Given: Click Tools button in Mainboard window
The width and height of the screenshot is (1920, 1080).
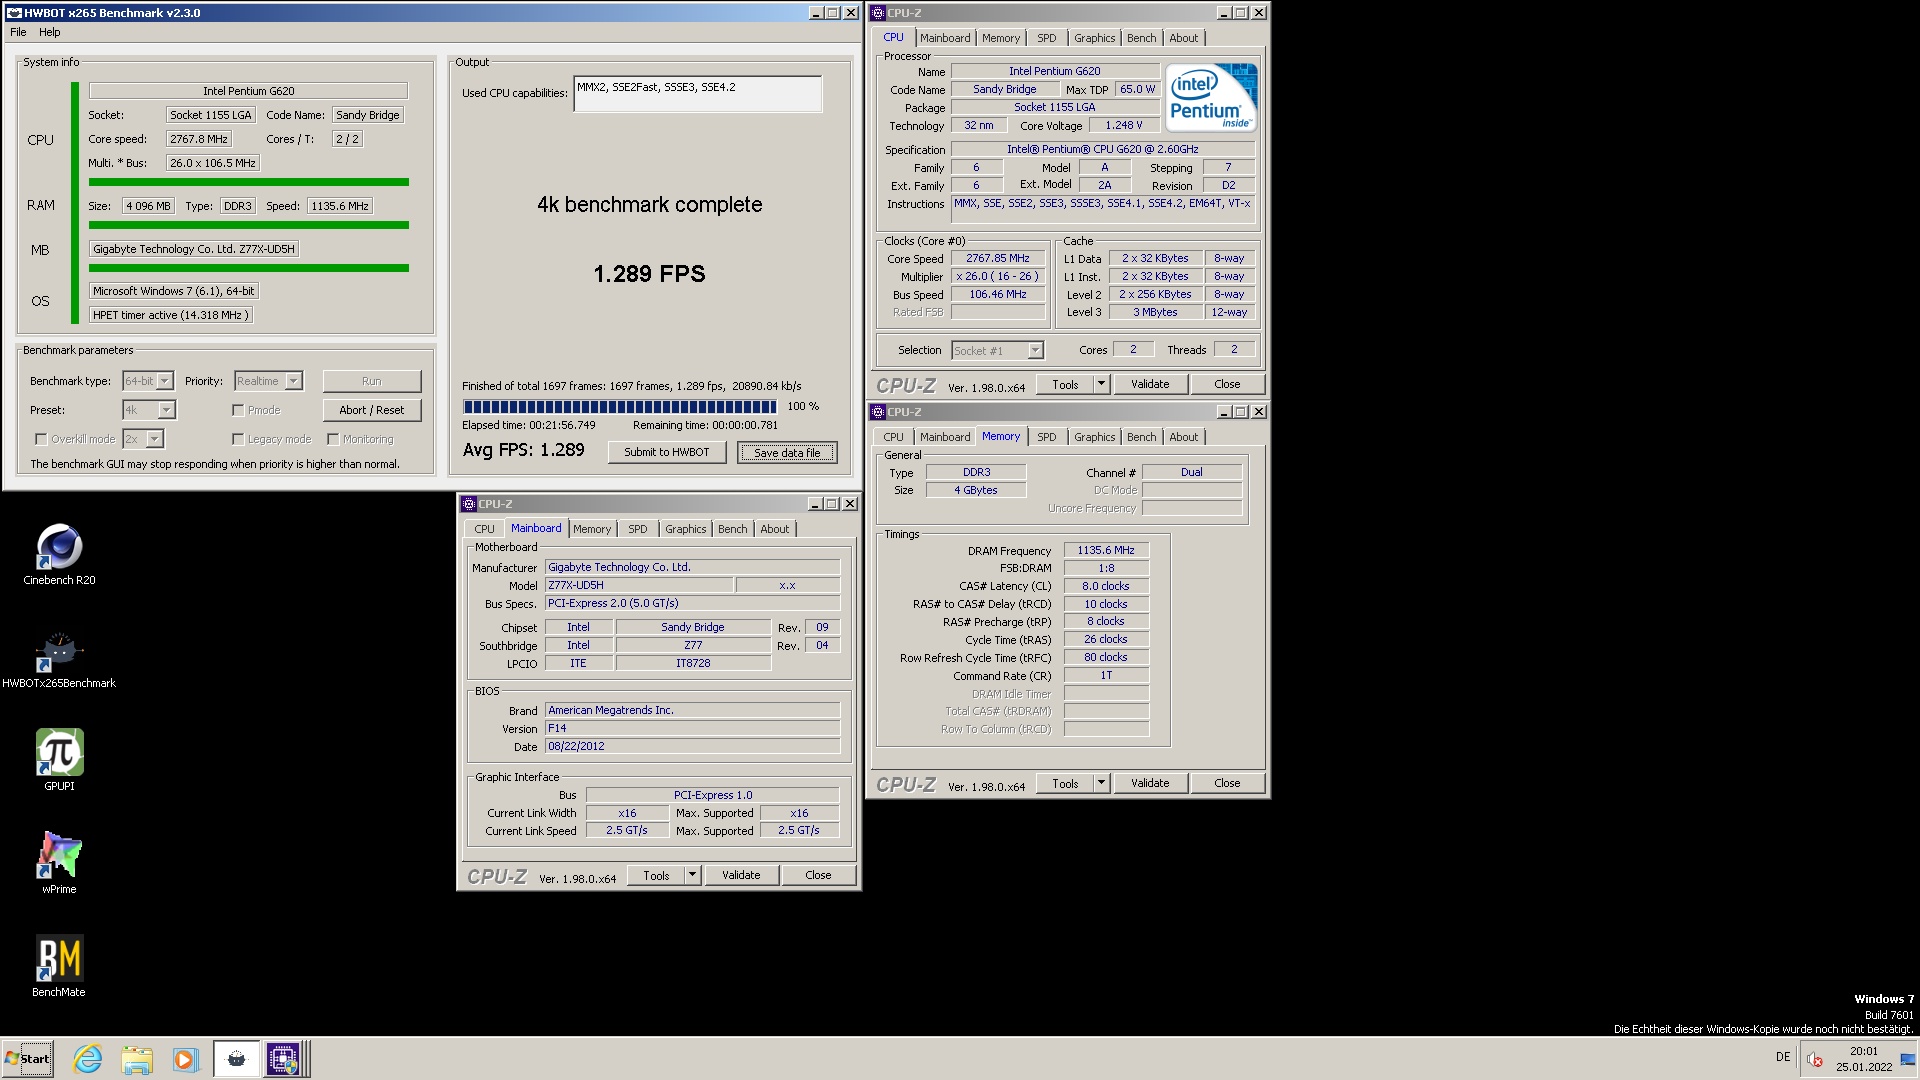Looking at the screenshot, I should point(657,875).
